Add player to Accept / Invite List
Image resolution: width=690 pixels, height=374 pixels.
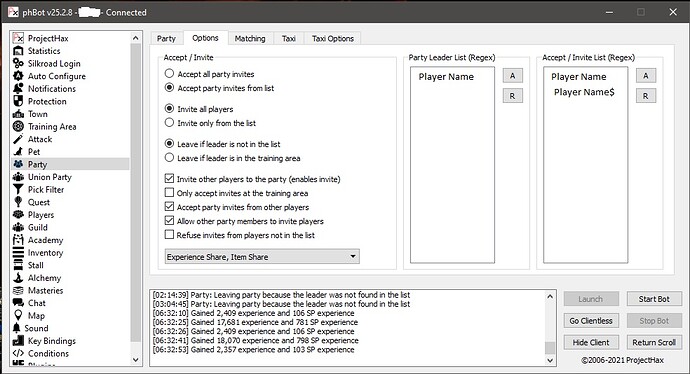pos(646,76)
